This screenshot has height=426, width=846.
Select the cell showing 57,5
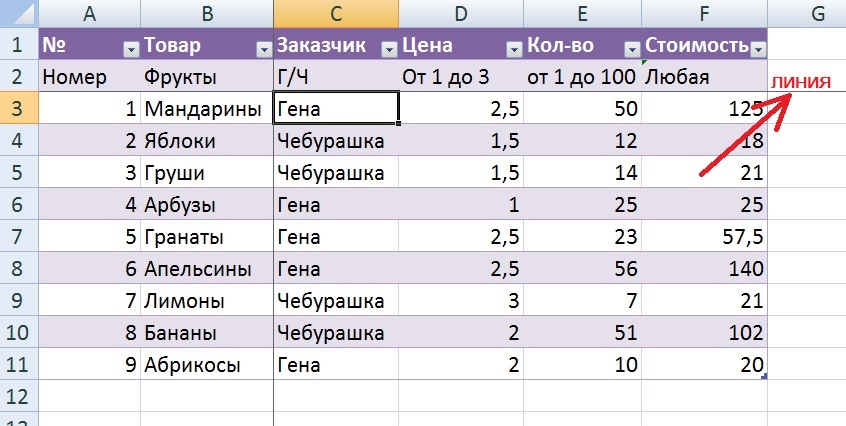[704, 237]
